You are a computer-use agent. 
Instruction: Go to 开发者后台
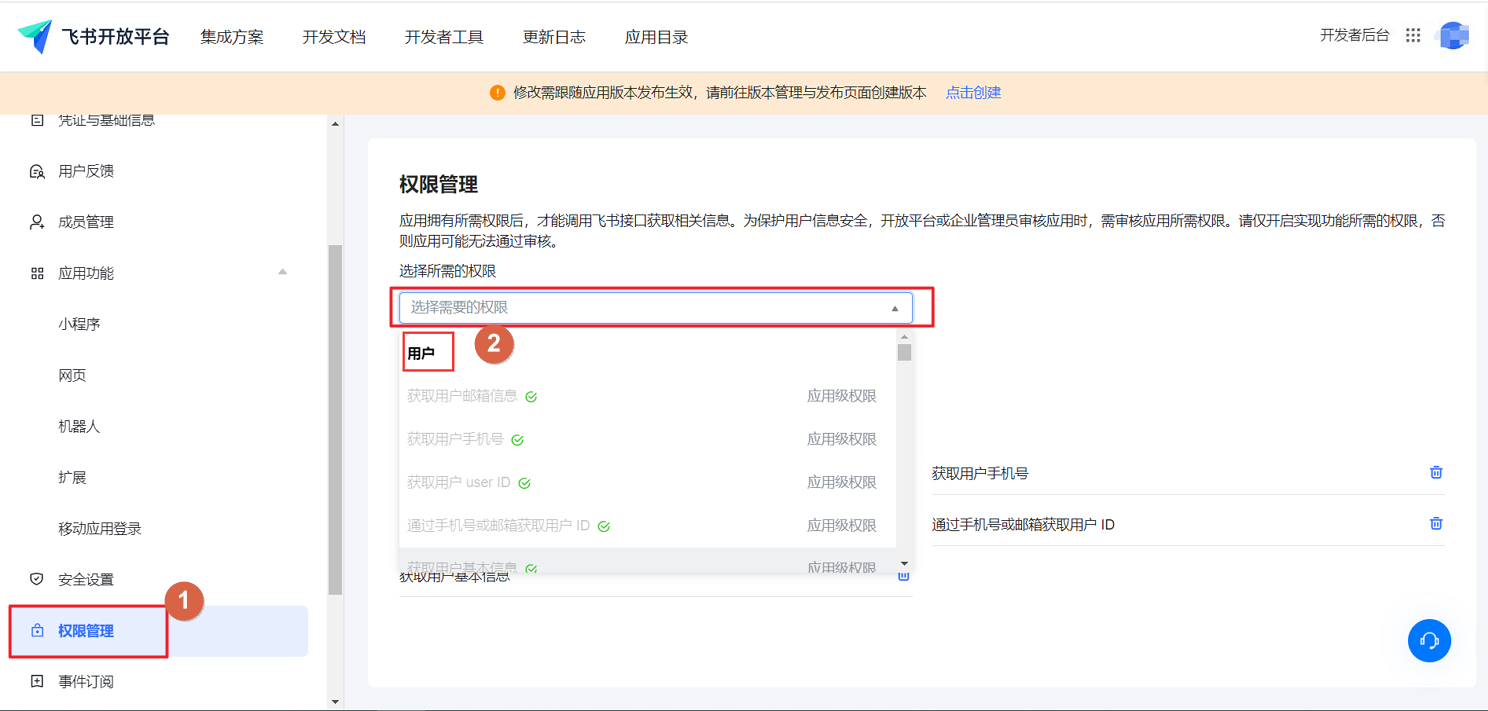pos(1354,35)
